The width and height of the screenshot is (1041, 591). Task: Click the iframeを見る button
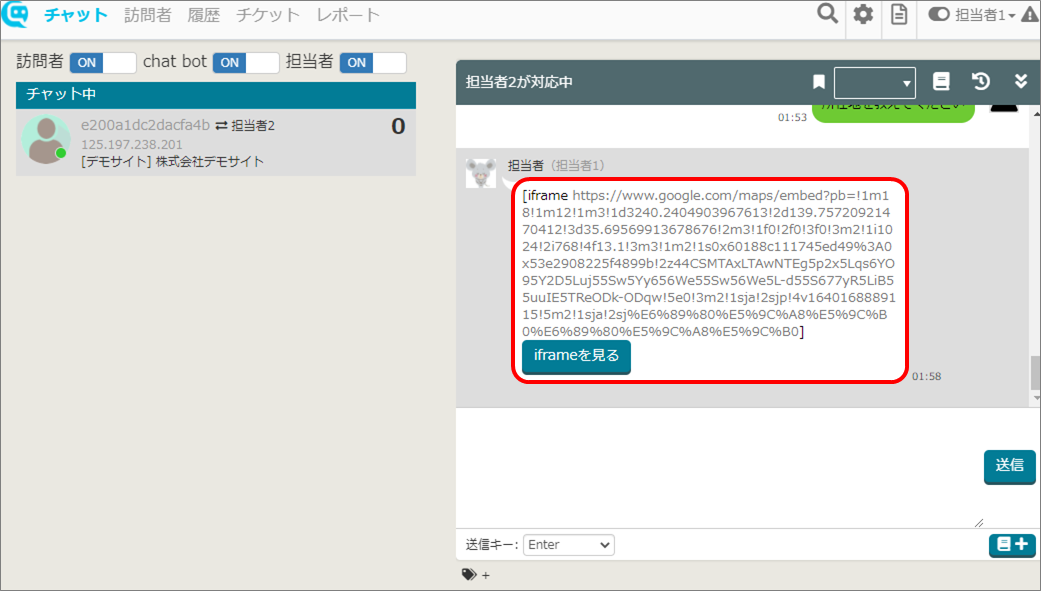click(x=576, y=357)
